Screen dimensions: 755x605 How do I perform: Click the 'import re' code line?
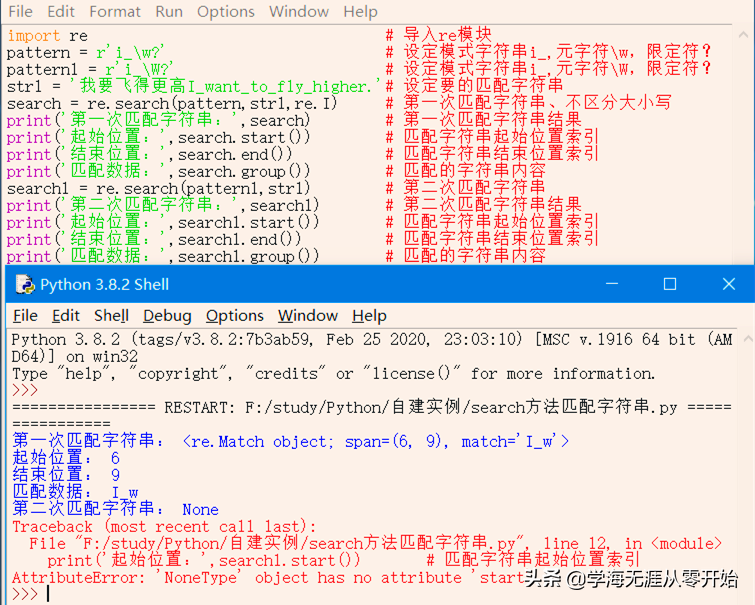(x=47, y=36)
